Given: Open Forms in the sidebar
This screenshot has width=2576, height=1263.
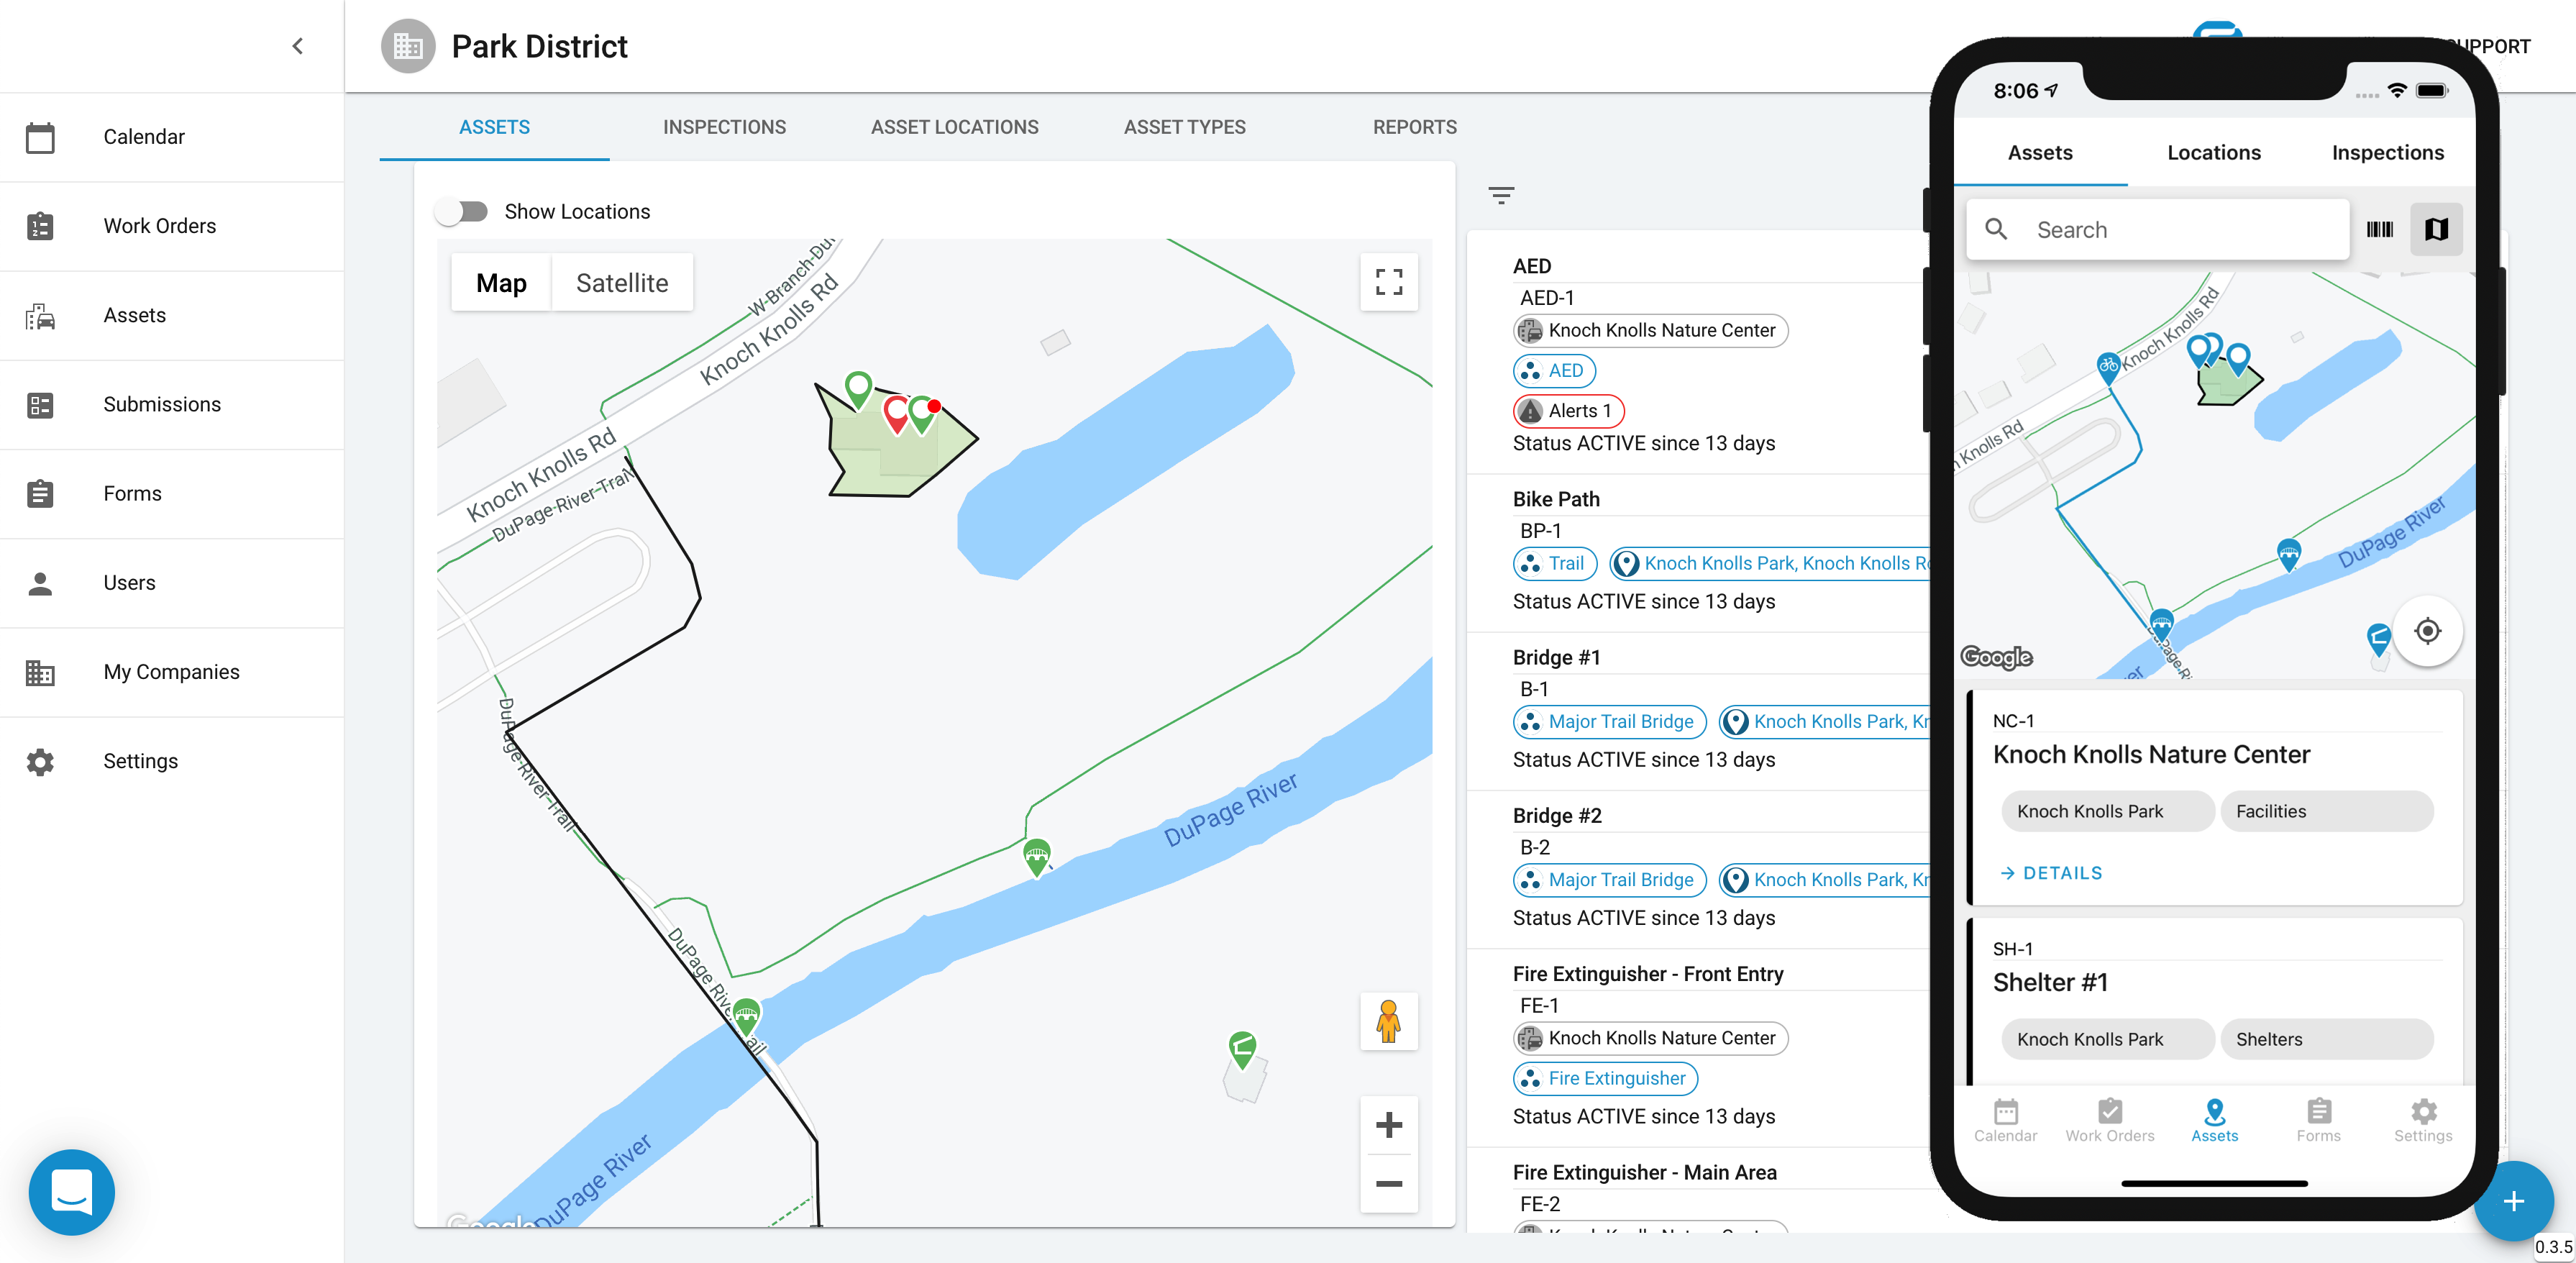Looking at the screenshot, I should (x=172, y=493).
